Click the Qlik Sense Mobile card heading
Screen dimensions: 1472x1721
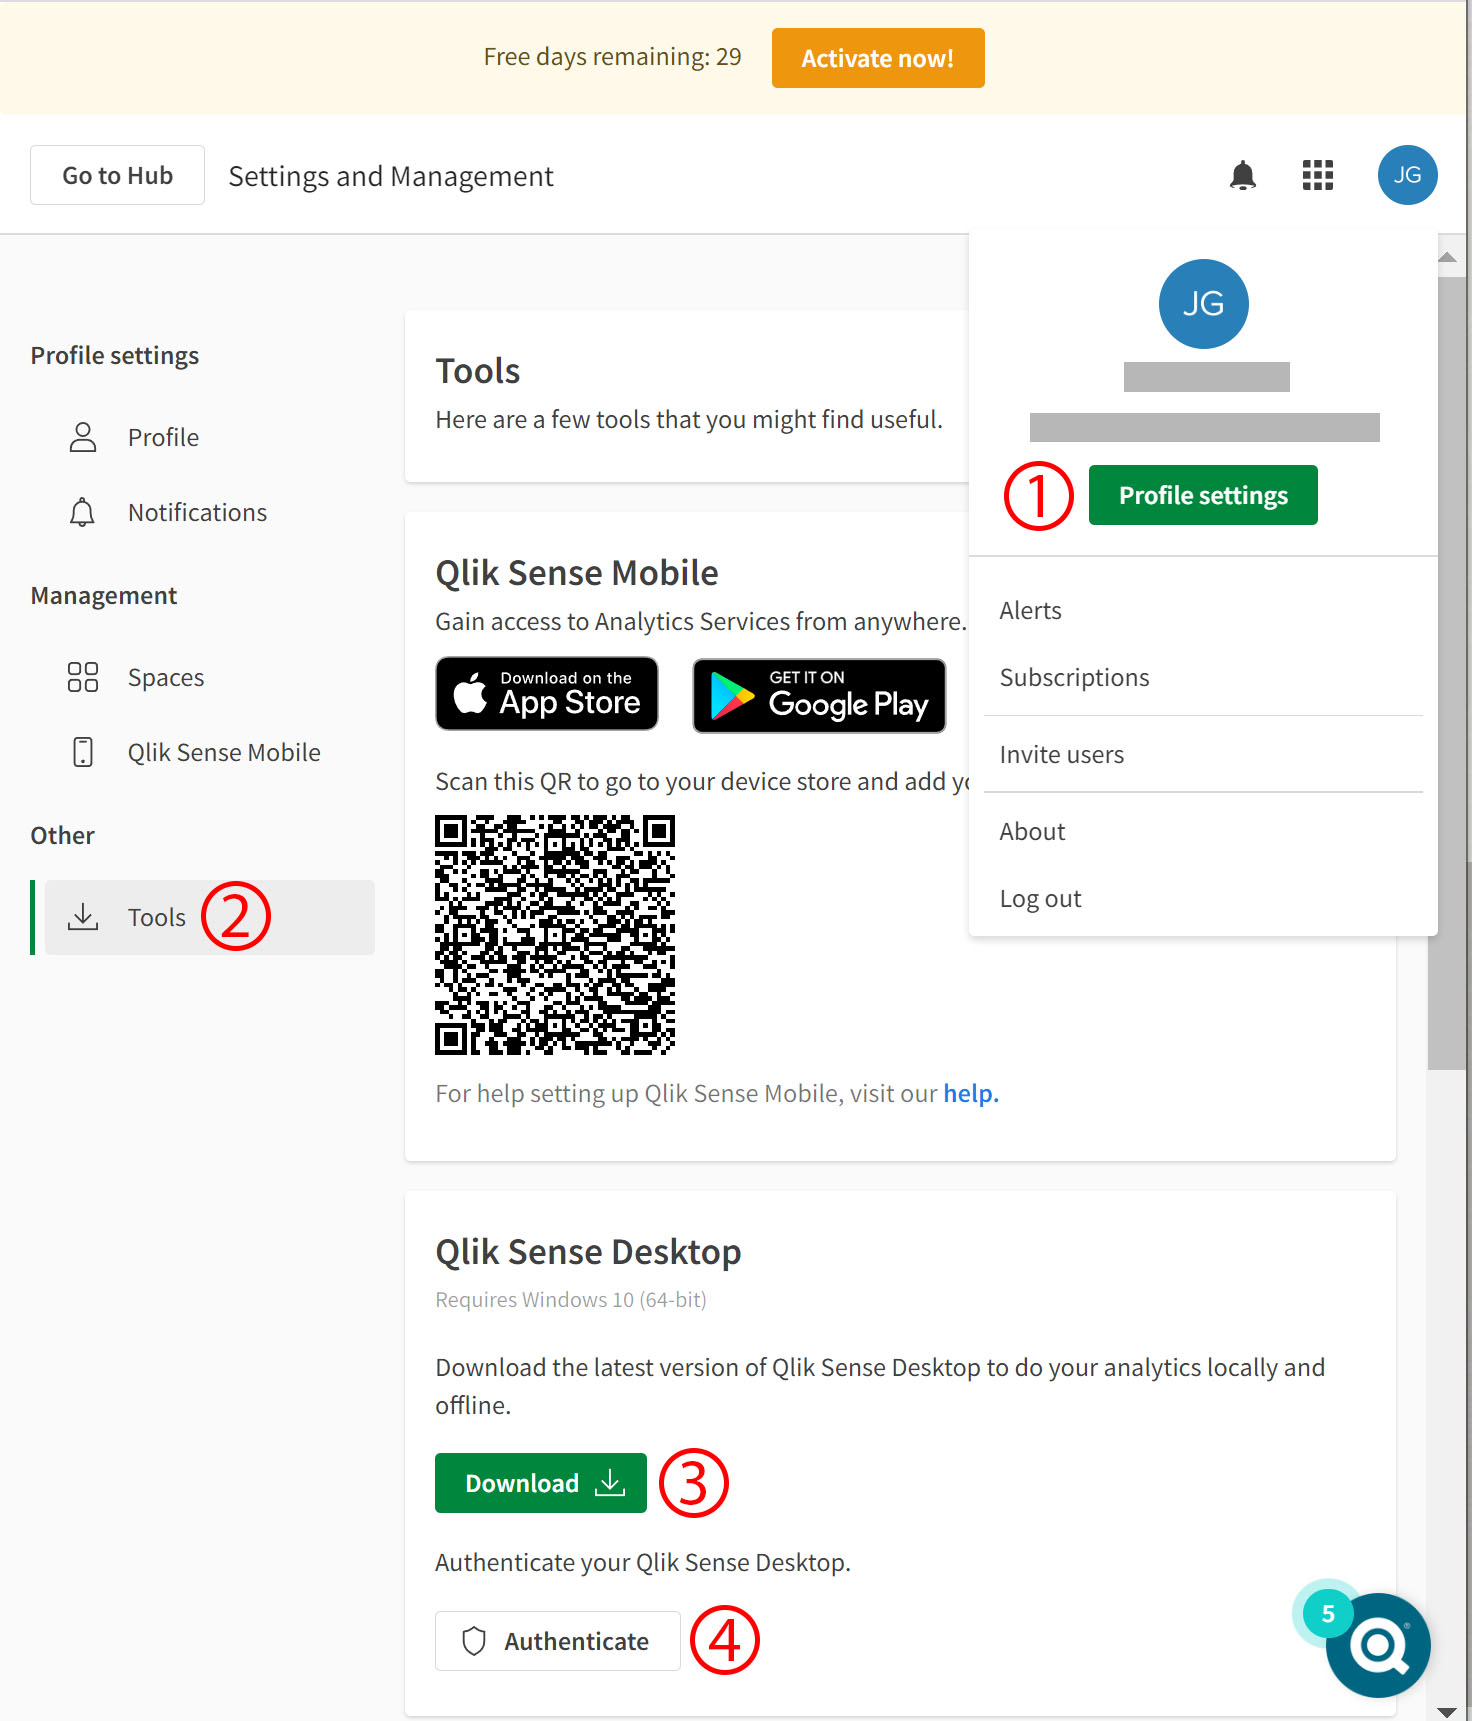577,573
